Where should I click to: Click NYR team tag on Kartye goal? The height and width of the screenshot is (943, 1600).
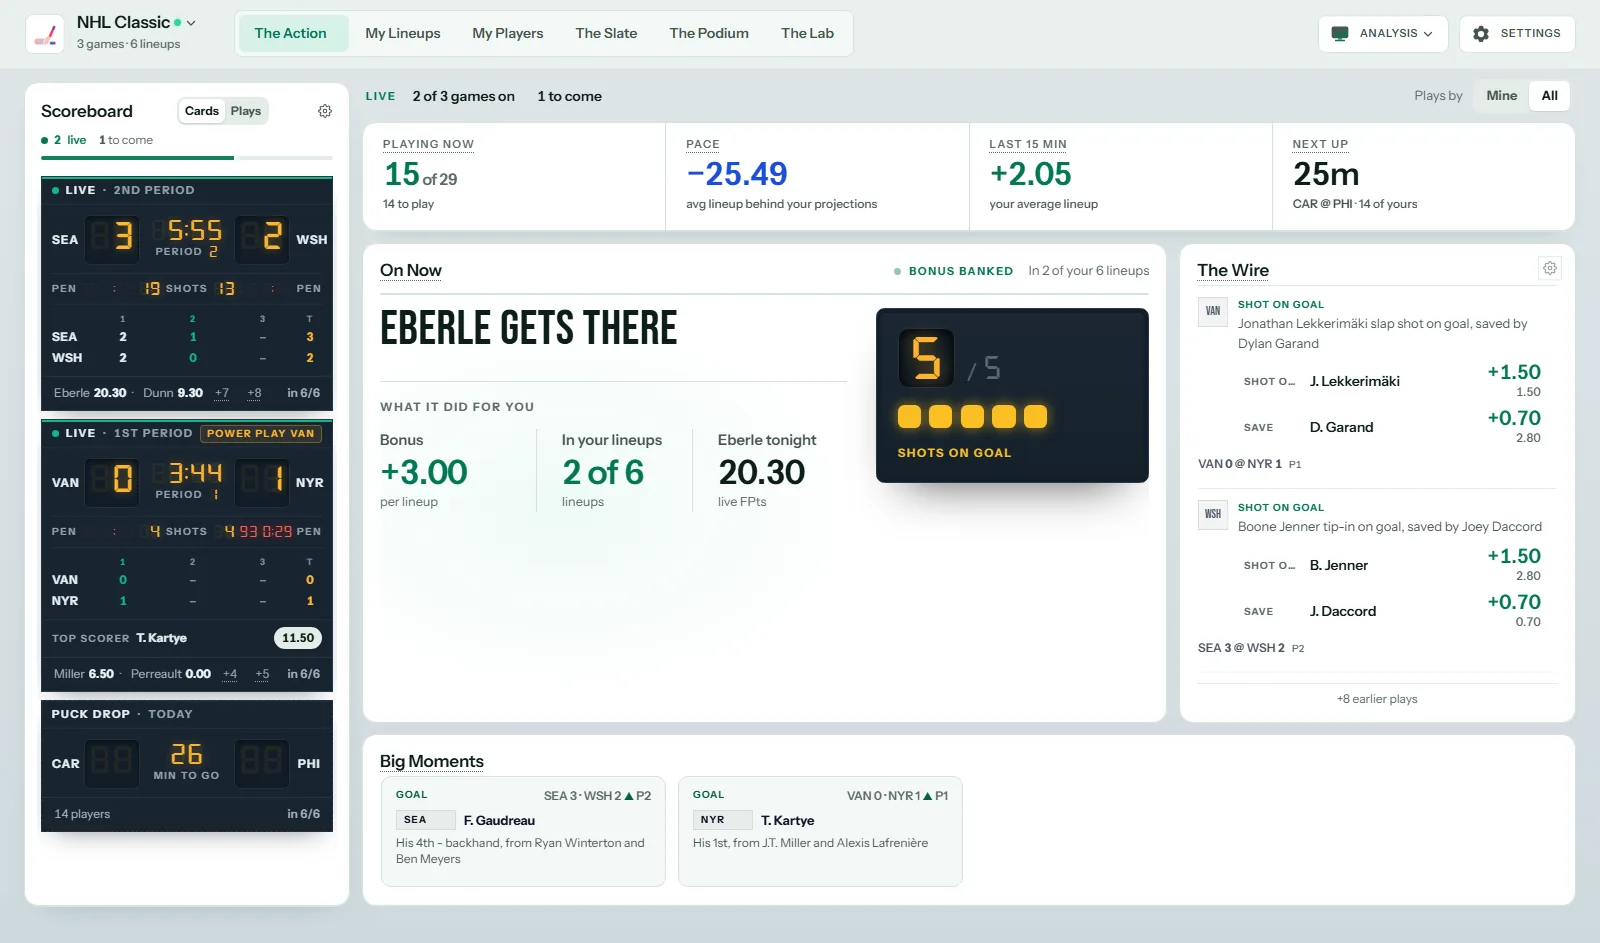click(x=723, y=820)
